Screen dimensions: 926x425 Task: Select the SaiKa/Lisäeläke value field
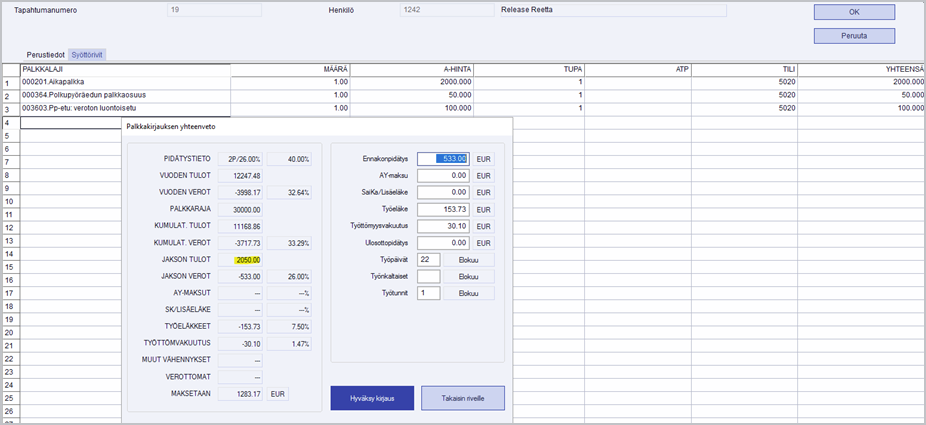point(442,192)
